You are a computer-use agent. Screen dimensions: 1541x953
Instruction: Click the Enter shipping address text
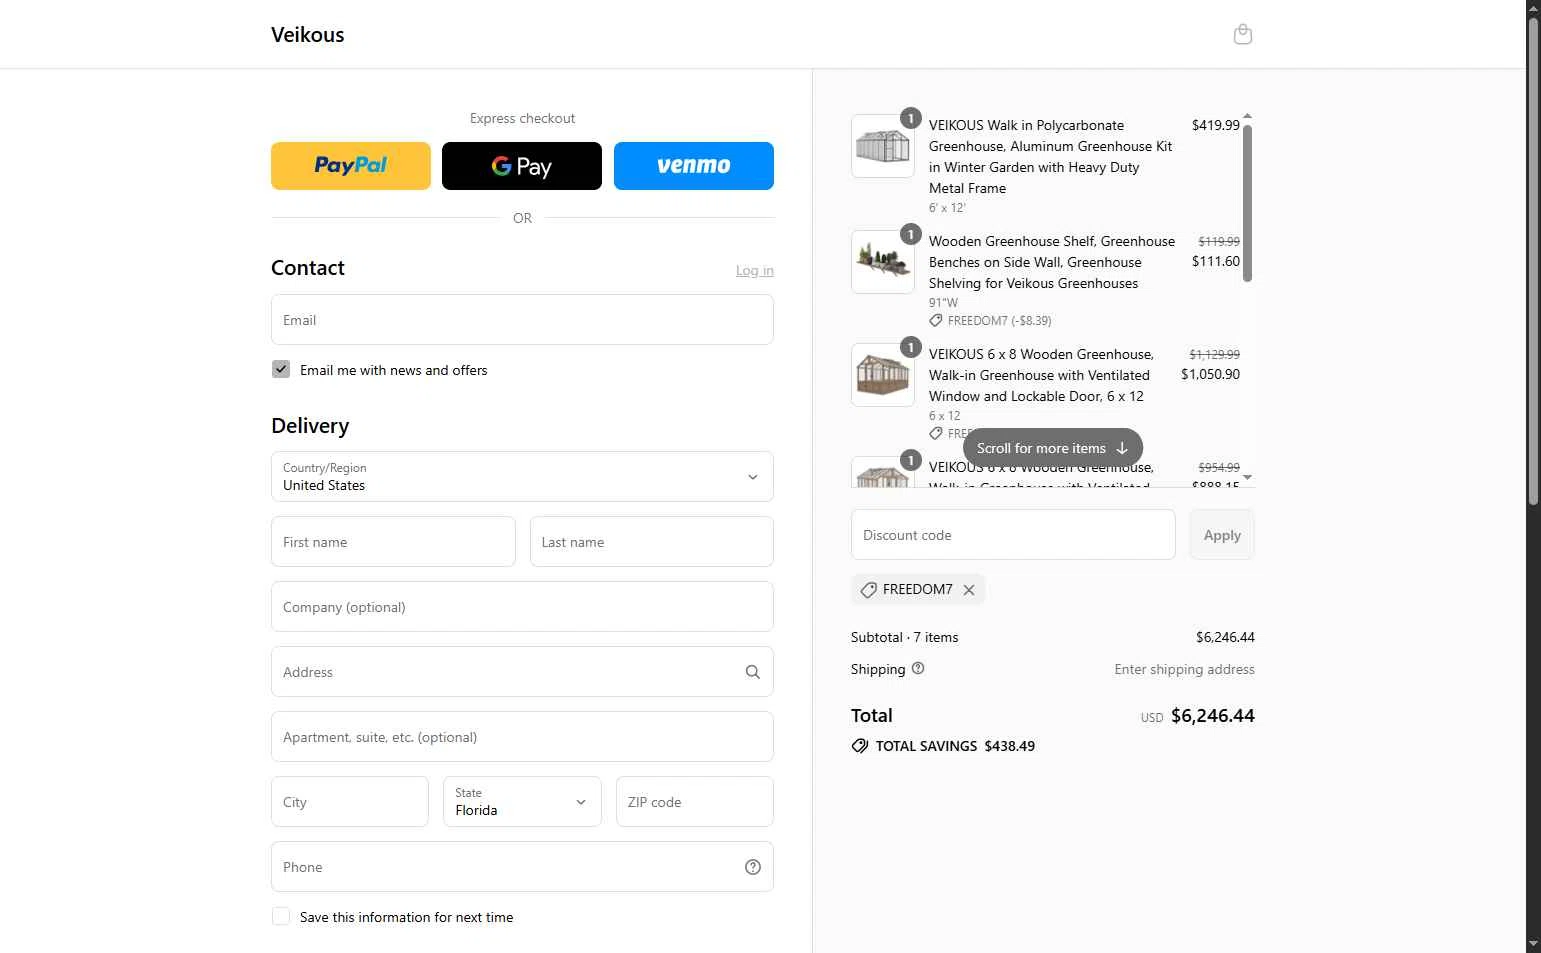point(1184,669)
